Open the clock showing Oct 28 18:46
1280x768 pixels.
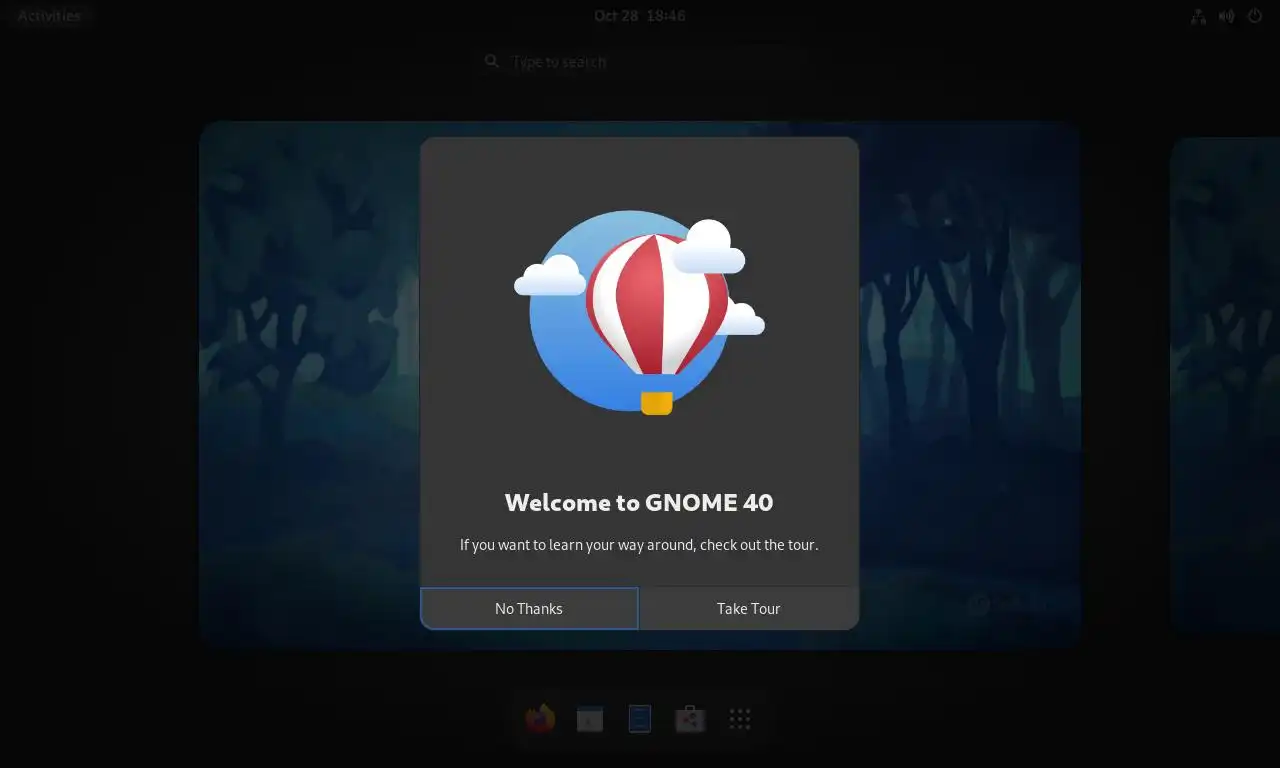coord(640,16)
